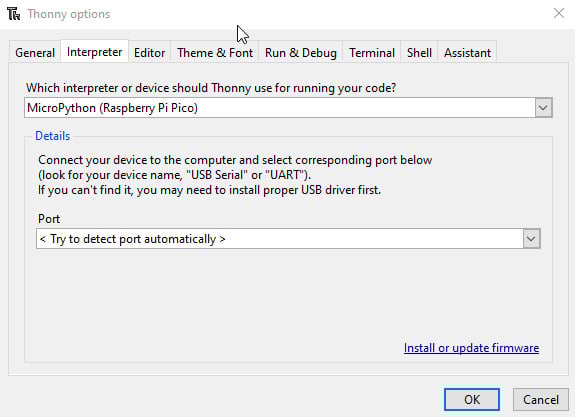Go to the Theme & Font tab
This screenshot has width=575, height=417.
[x=215, y=52]
